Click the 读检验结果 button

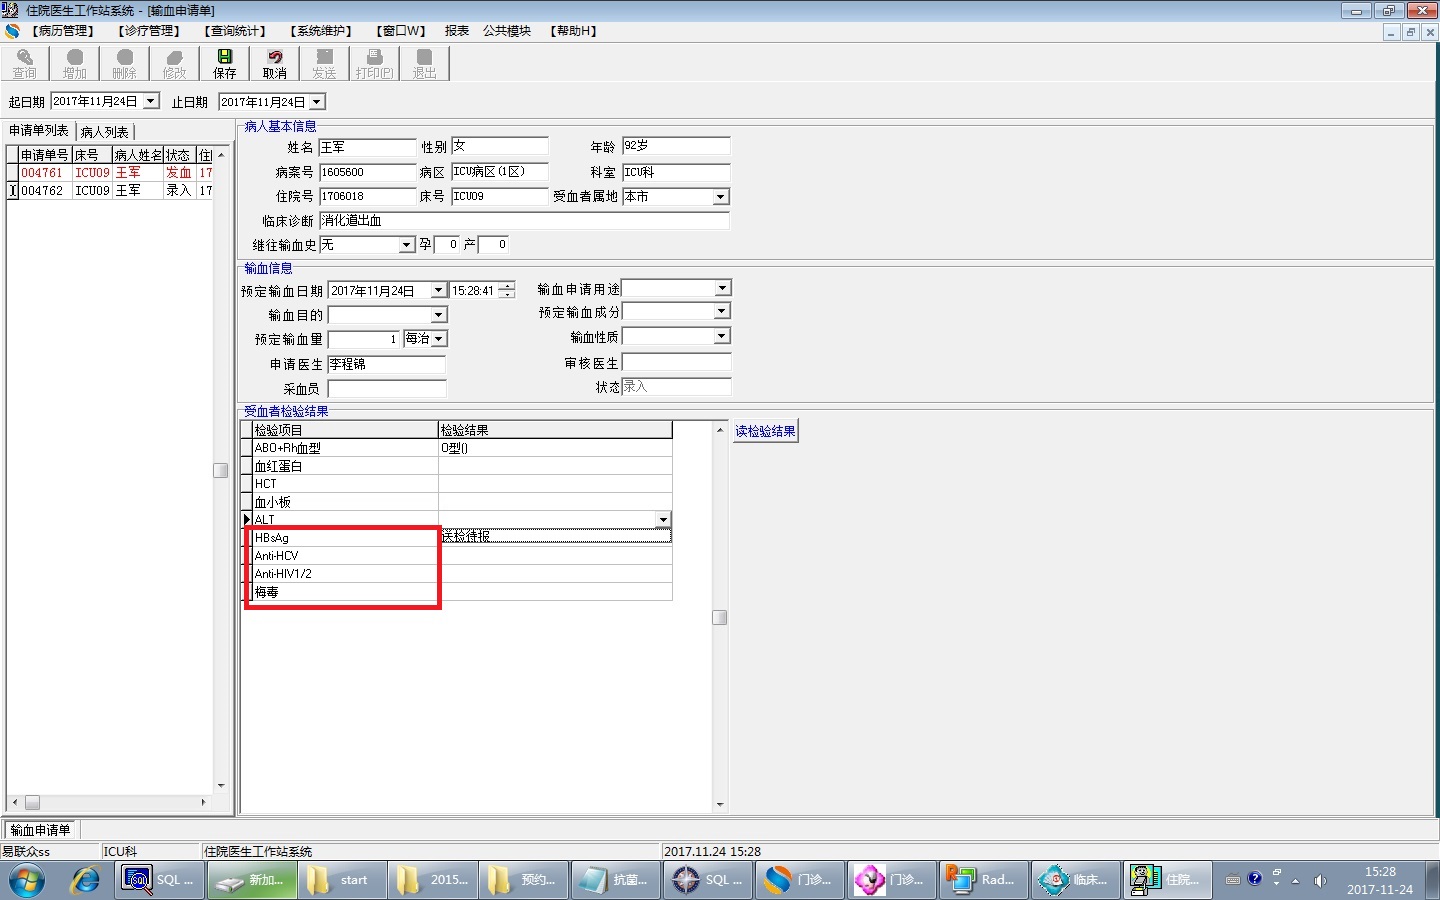tap(766, 431)
